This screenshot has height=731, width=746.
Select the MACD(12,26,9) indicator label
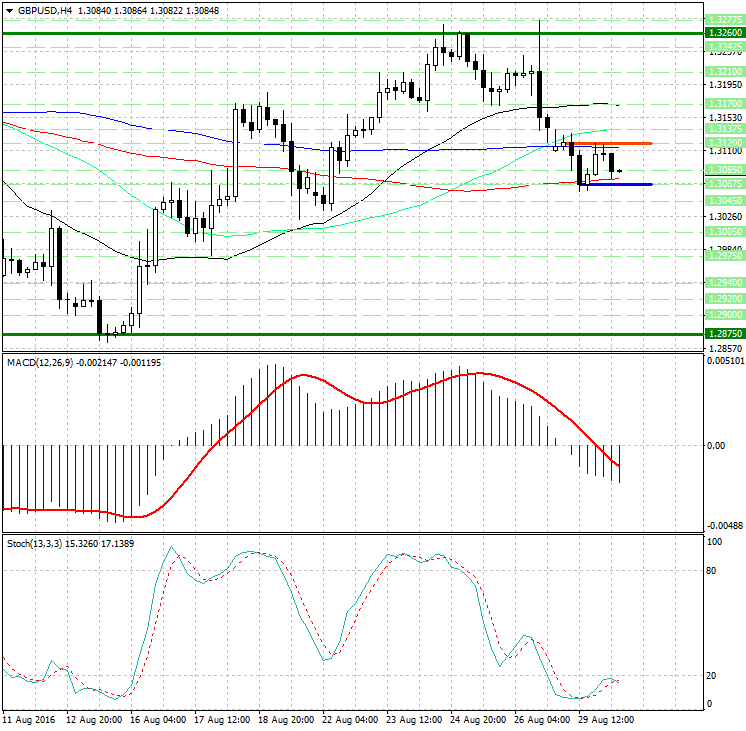tap(40, 361)
